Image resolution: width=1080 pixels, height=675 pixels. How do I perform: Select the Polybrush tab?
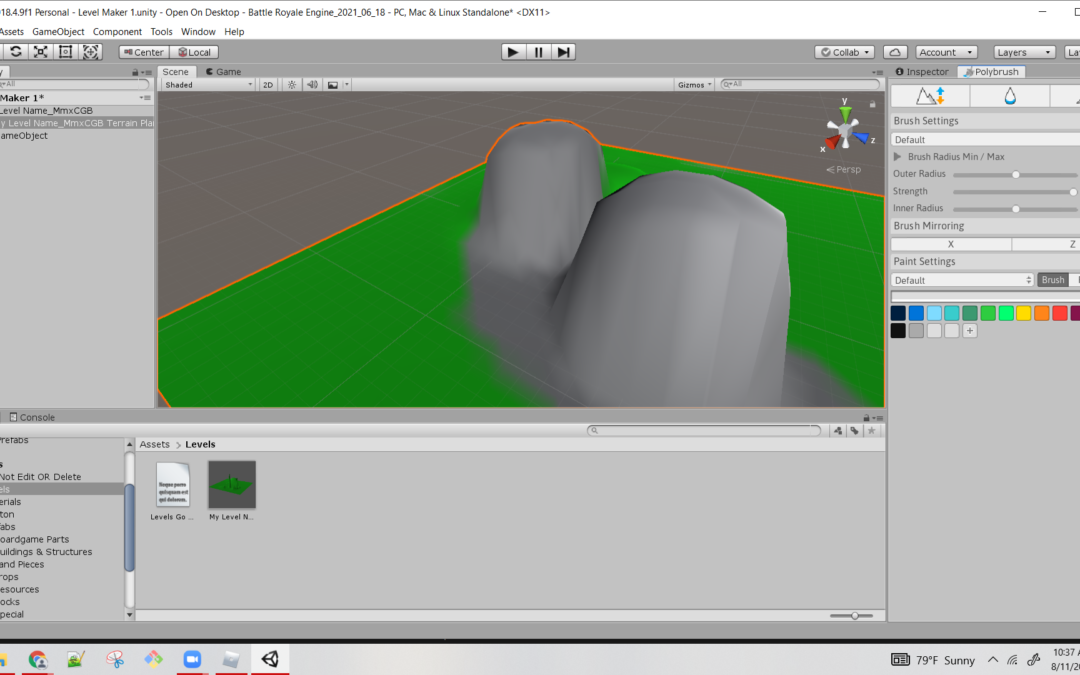[991, 72]
